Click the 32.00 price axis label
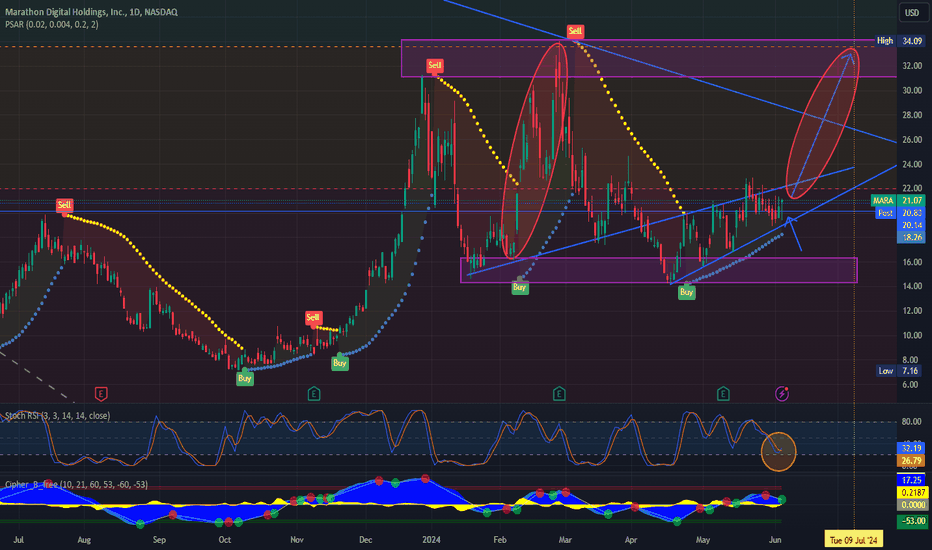This screenshot has height=550, width=932. pos(912,66)
